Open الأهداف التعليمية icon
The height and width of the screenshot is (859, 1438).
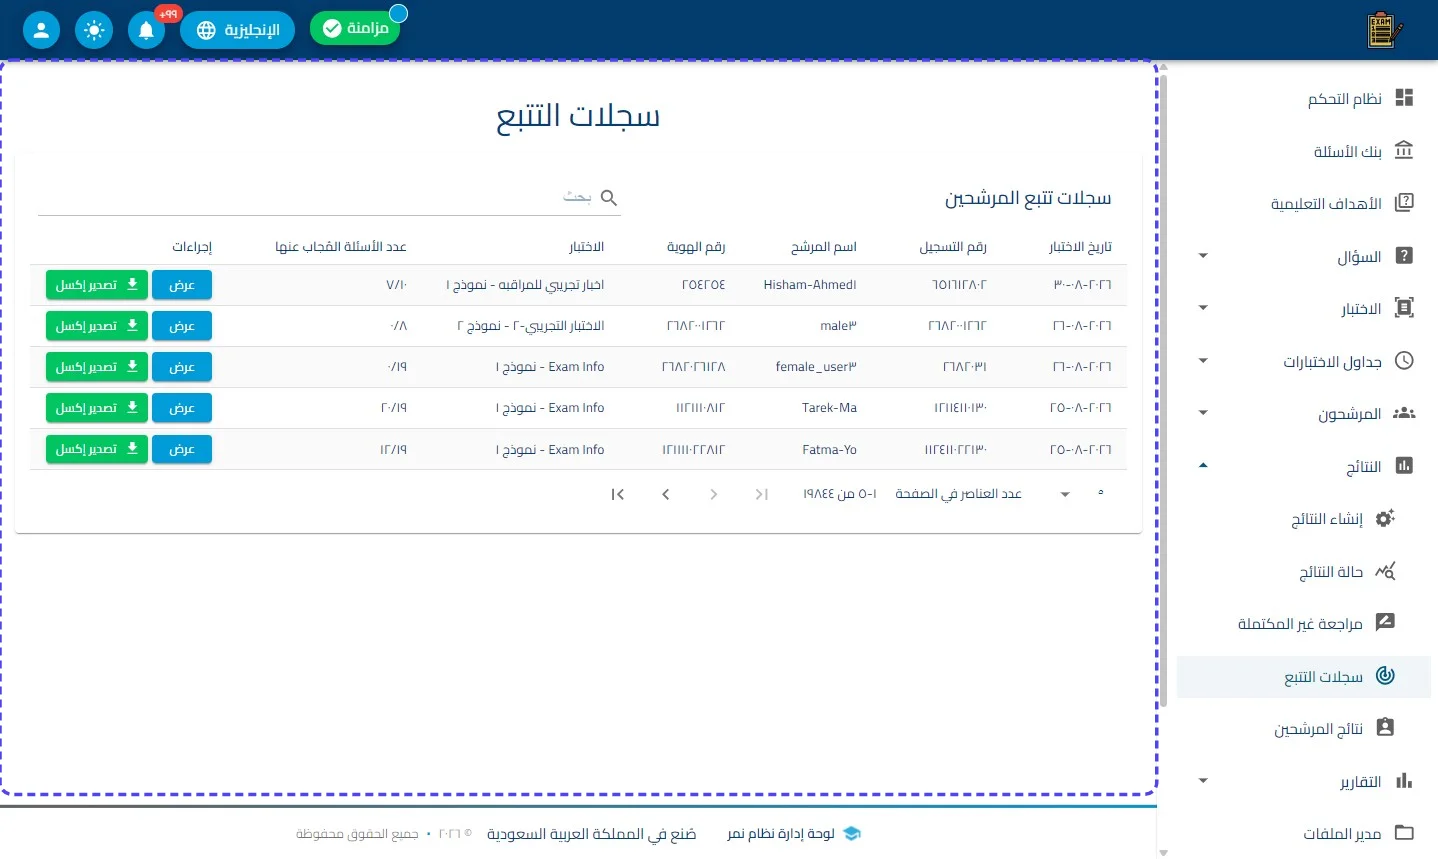(1404, 202)
